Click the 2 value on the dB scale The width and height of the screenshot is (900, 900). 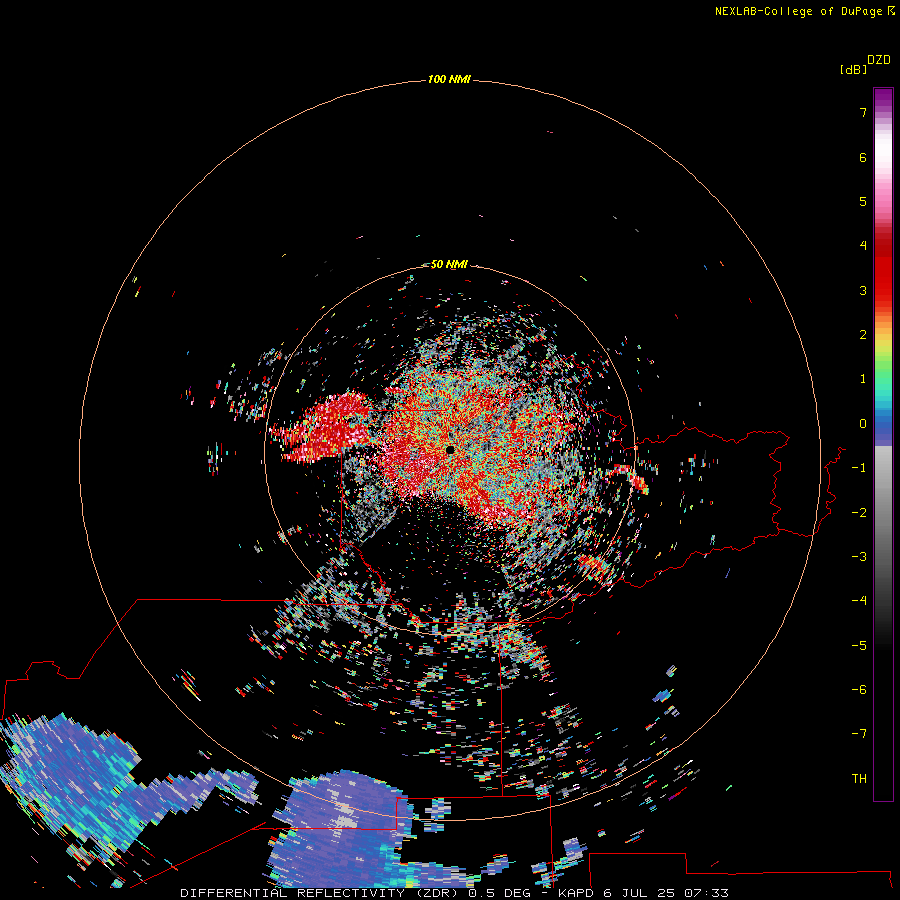pos(863,335)
